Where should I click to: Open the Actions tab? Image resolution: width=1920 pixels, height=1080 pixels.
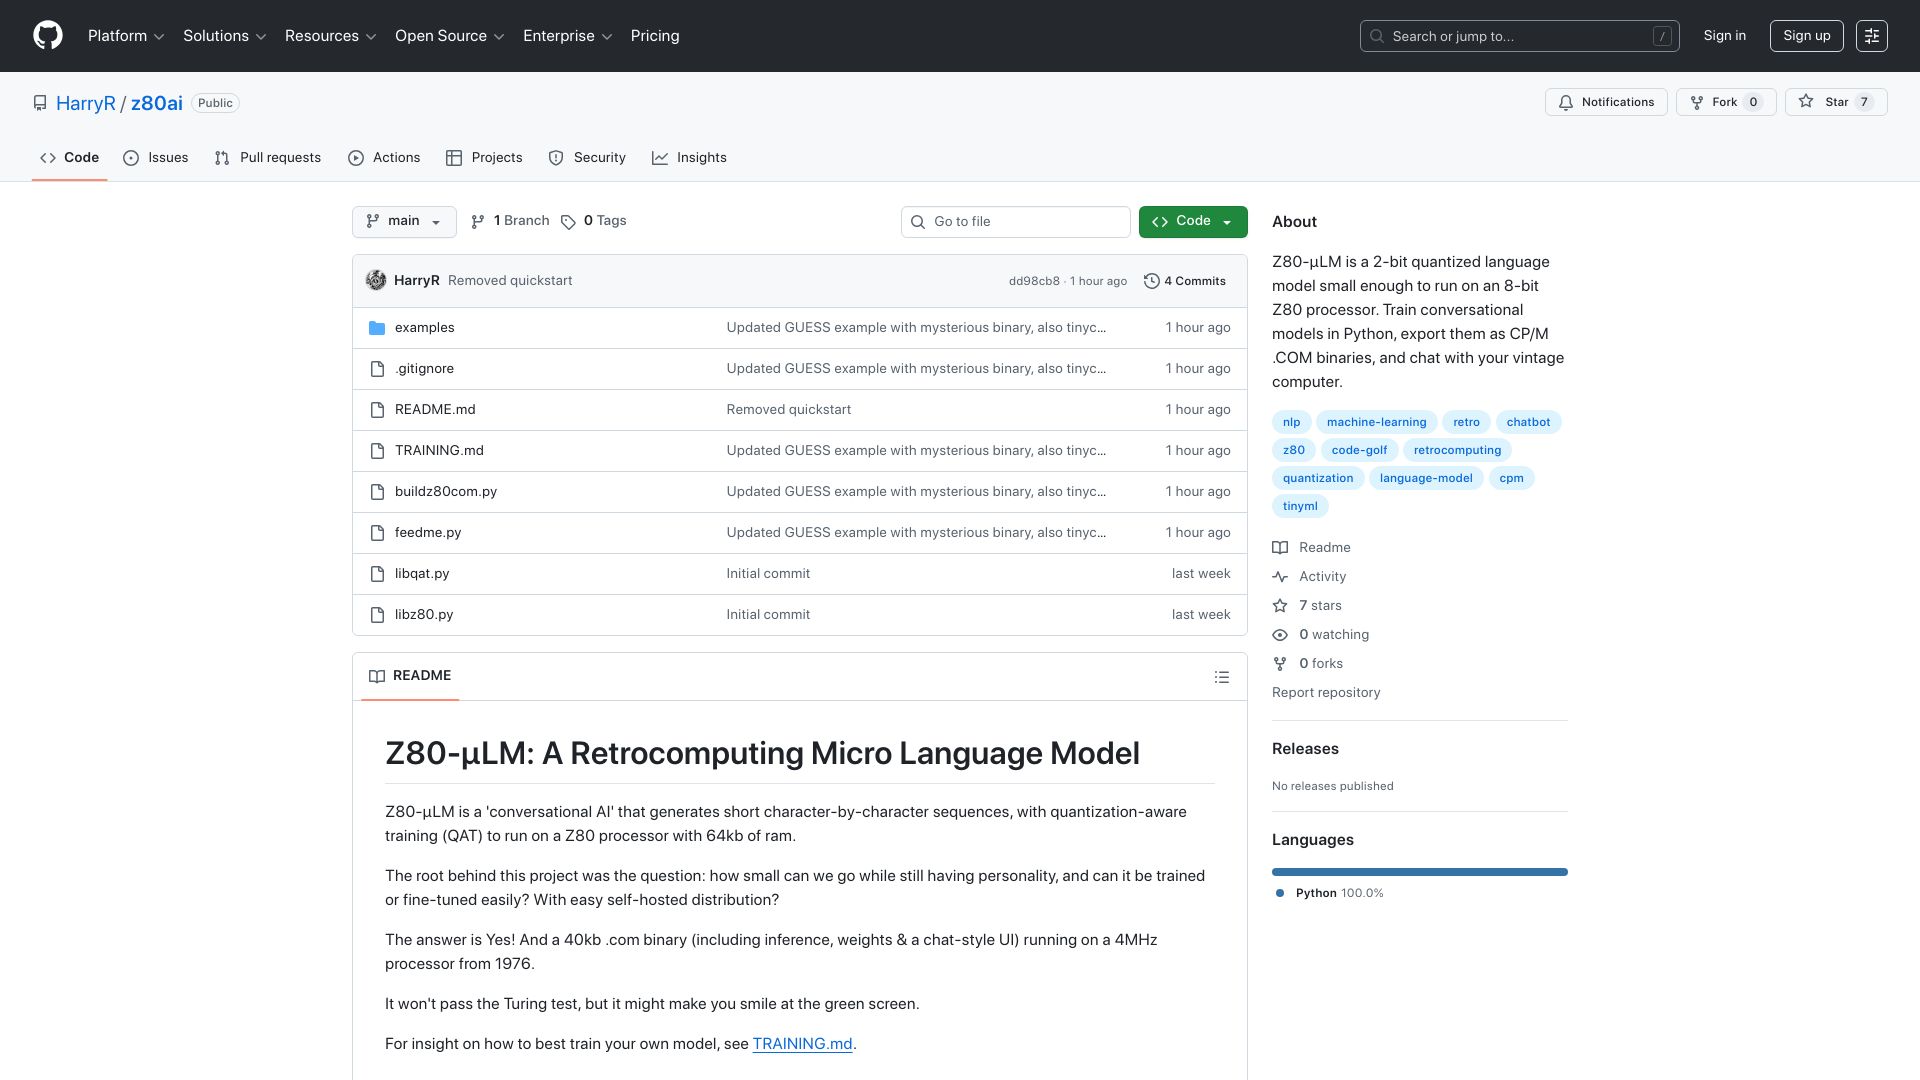[x=384, y=158]
